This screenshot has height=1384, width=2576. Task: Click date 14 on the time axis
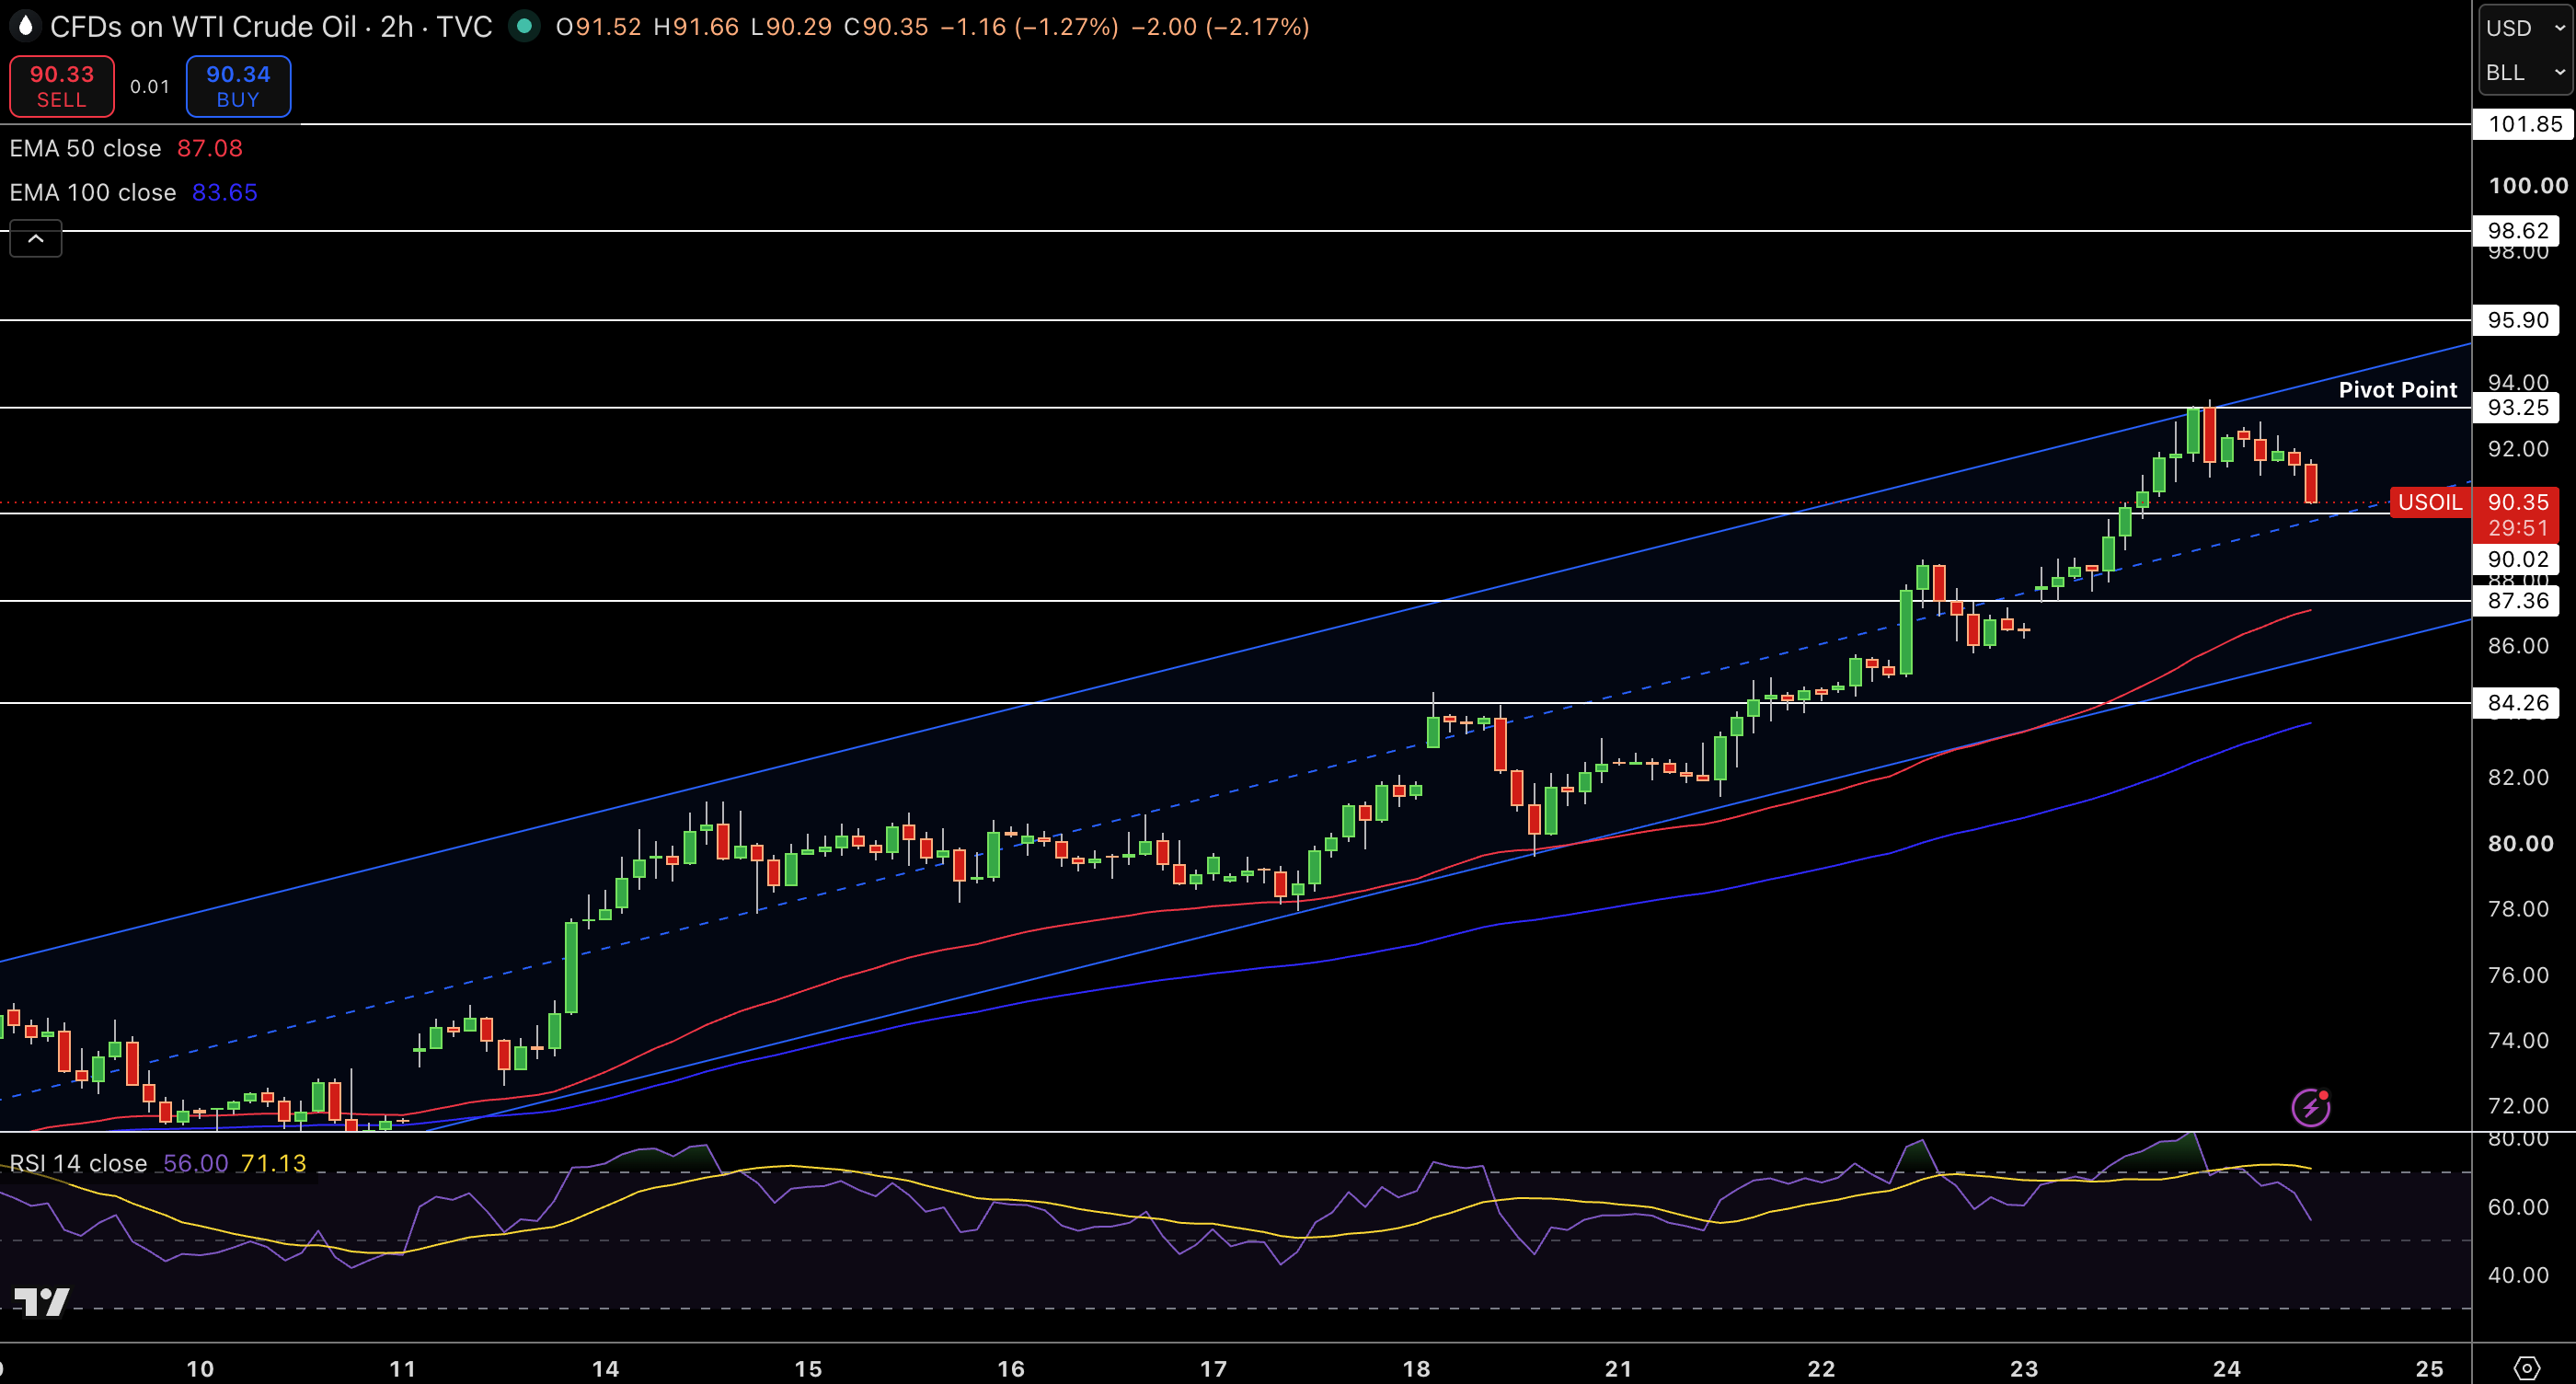click(605, 1369)
